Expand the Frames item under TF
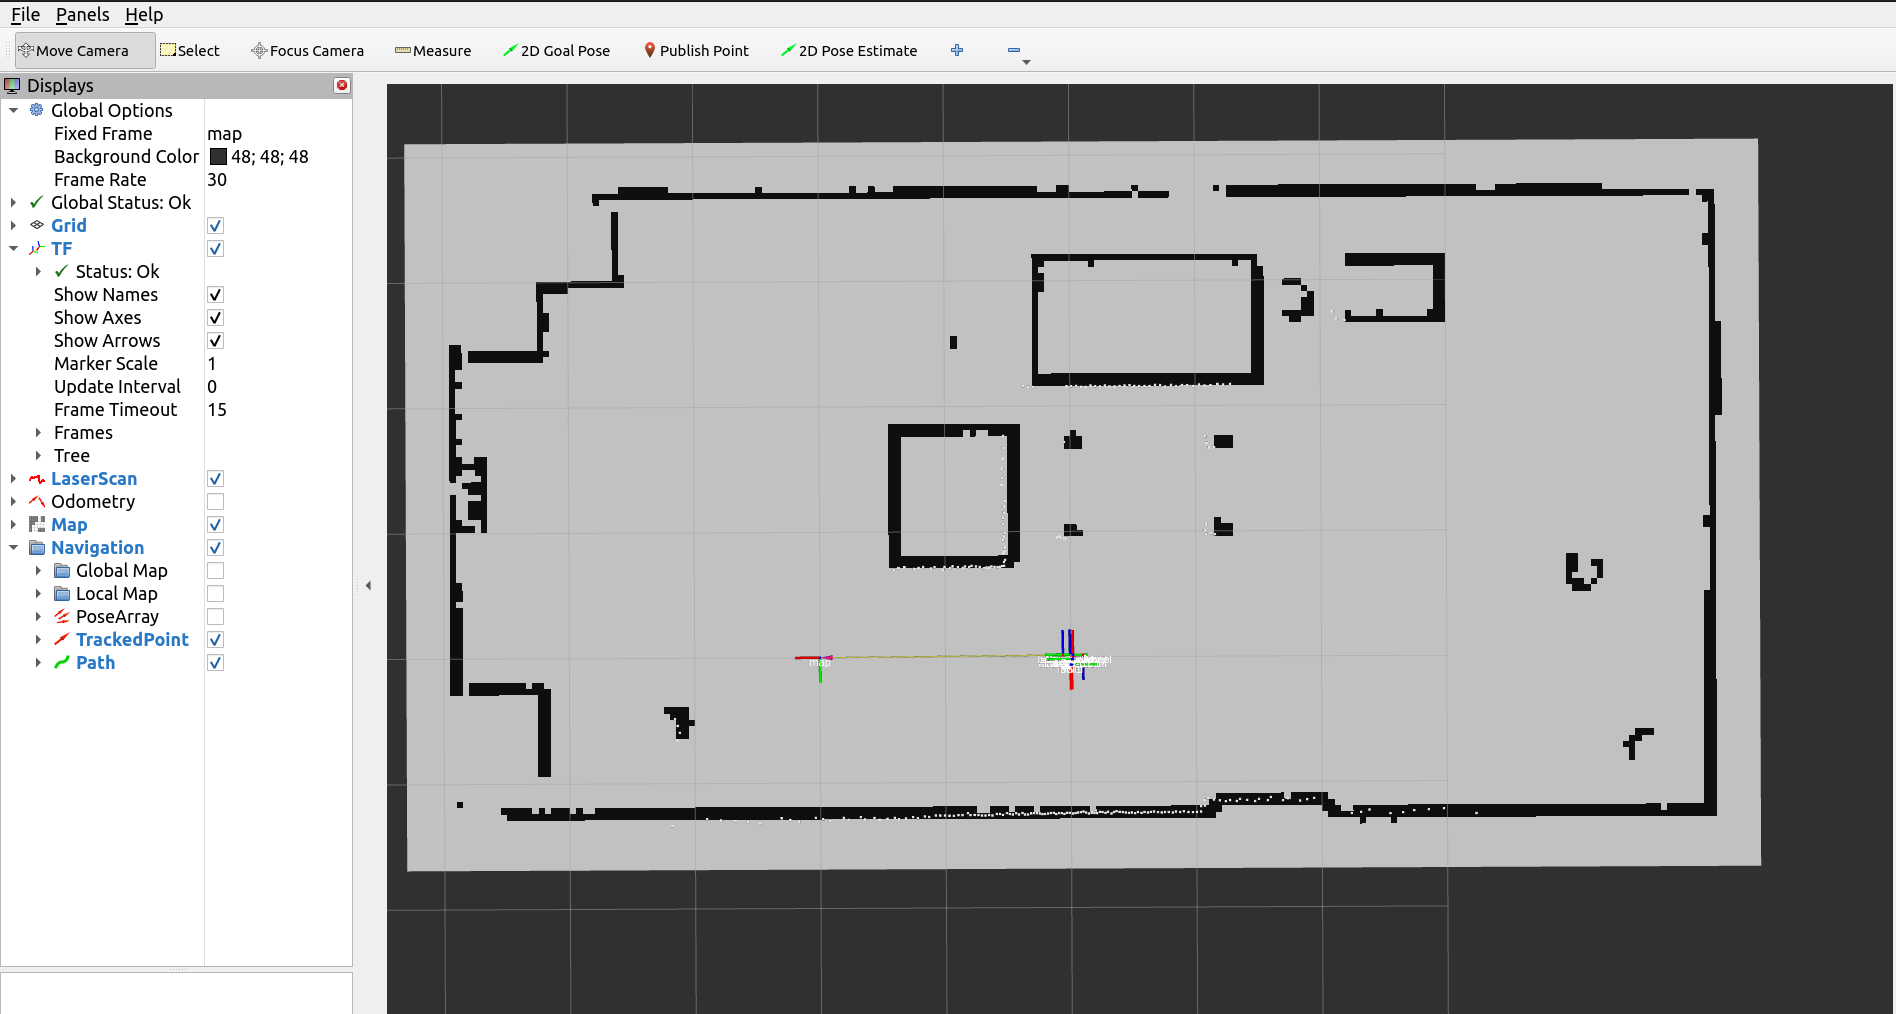Viewport: 1896px width, 1014px height. [x=38, y=432]
